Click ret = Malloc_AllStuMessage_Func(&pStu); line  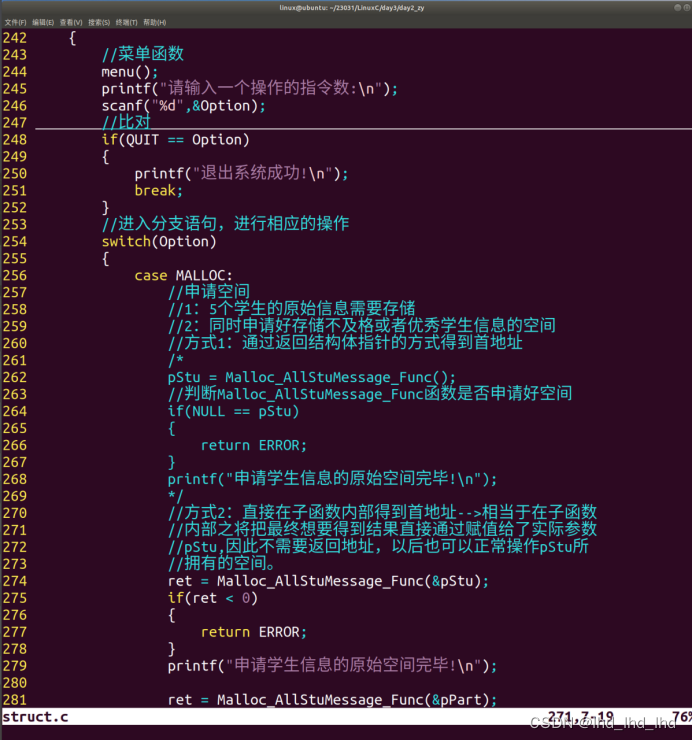tap(328, 581)
